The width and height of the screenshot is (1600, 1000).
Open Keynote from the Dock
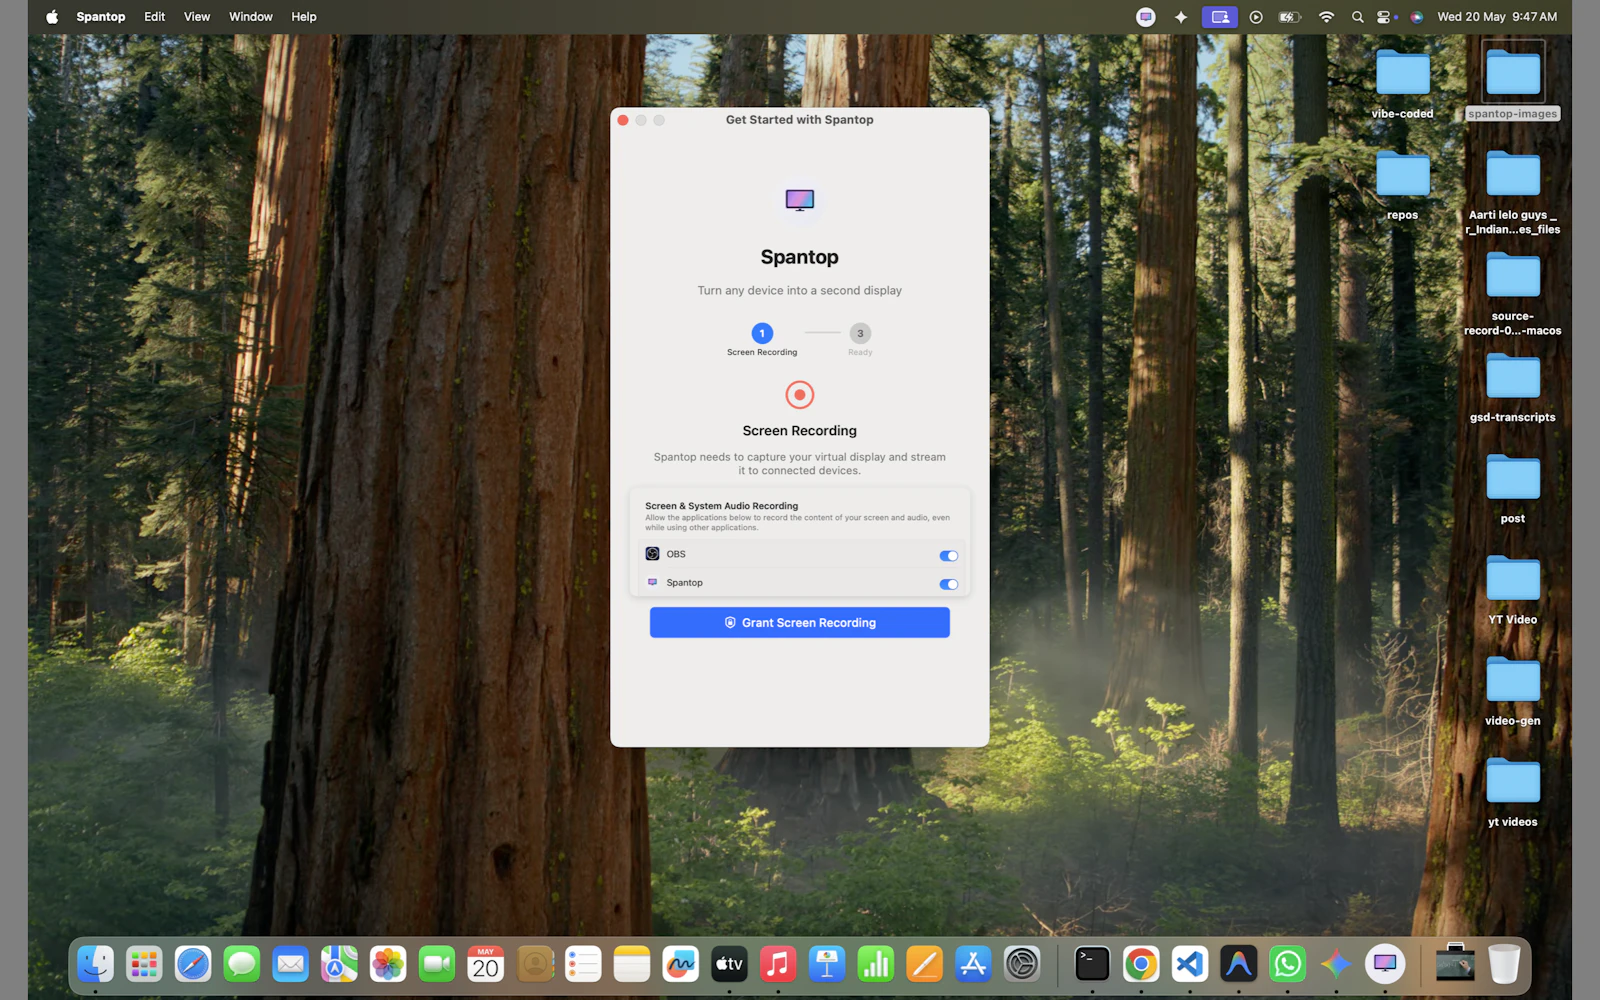(x=827, y=964)
